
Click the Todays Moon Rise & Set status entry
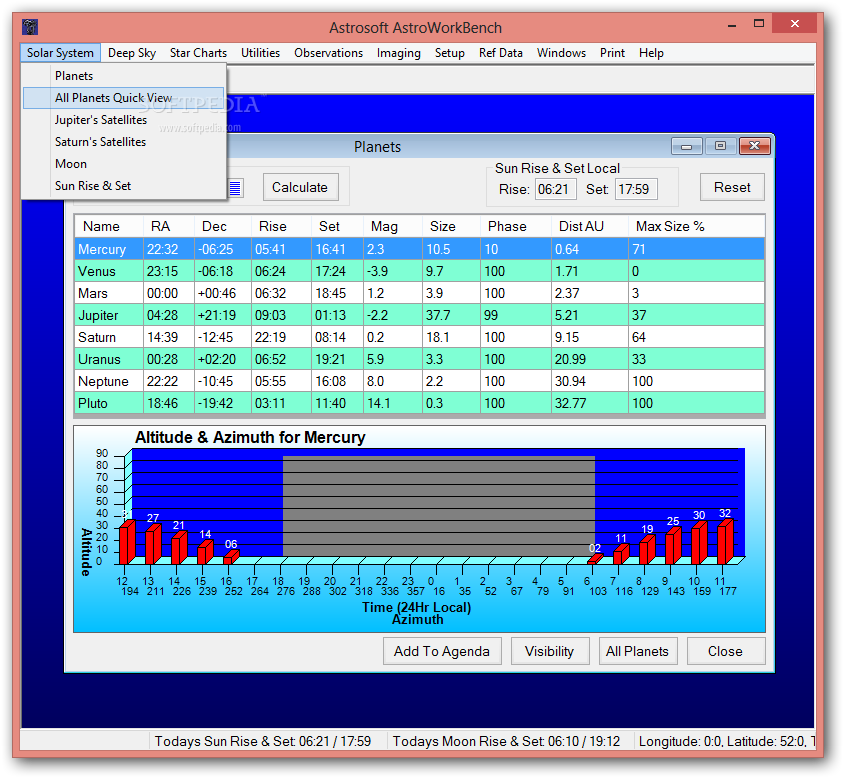coord(507,741)
